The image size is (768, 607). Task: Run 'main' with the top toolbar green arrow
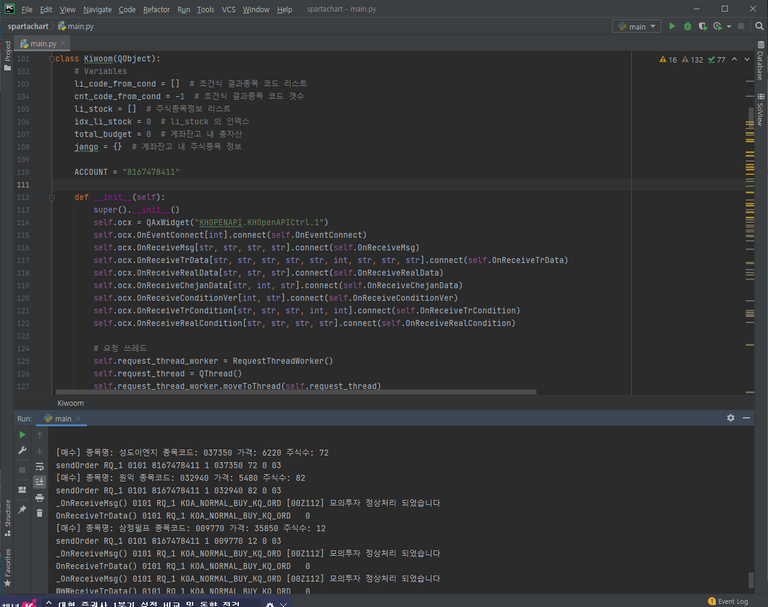pyautogui.click(x=672, y=26)
